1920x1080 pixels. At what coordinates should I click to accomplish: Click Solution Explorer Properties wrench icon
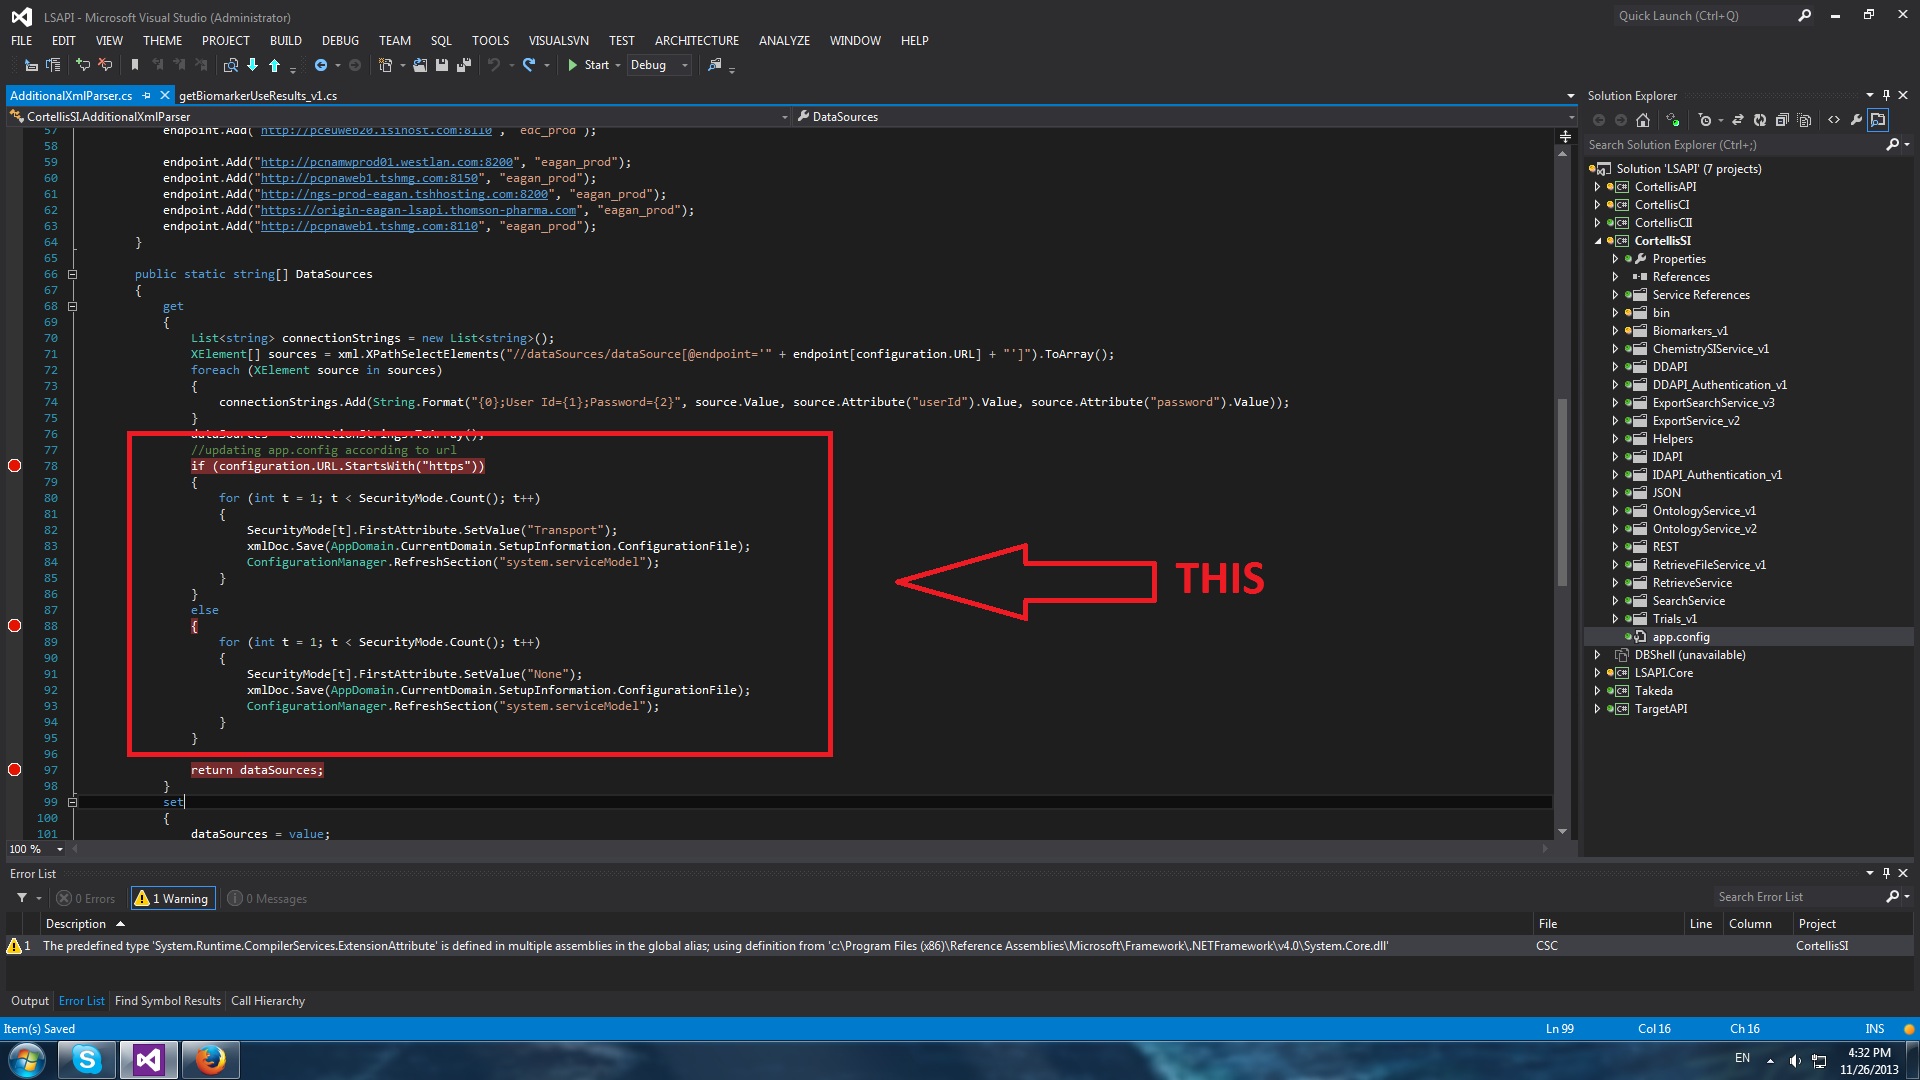pos(1856,120)
